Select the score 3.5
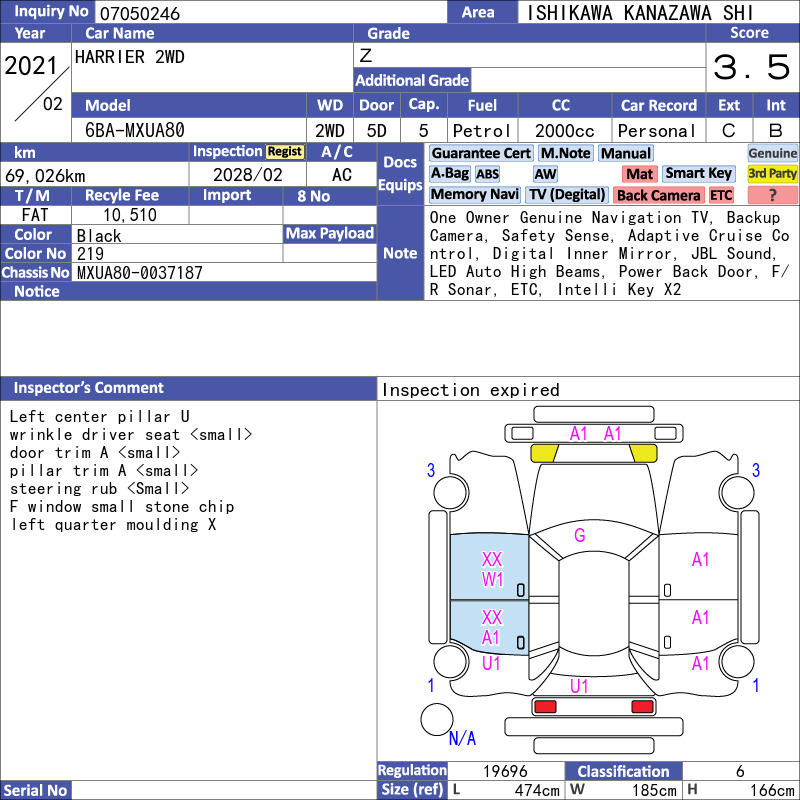 pyautogui.click(x=752, y=67)
